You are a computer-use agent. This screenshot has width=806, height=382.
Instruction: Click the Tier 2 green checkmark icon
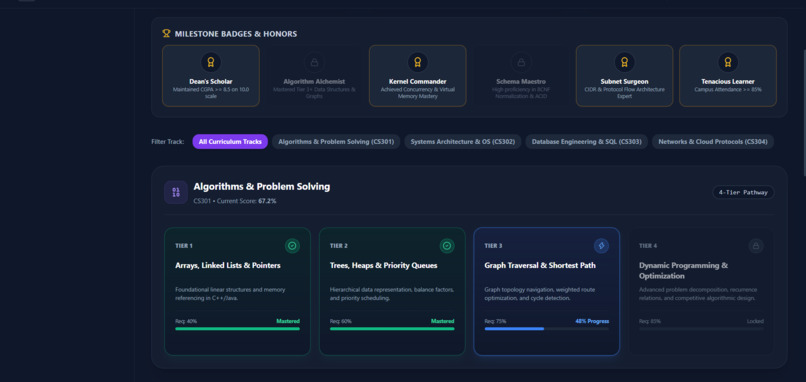tap(447, 246)
